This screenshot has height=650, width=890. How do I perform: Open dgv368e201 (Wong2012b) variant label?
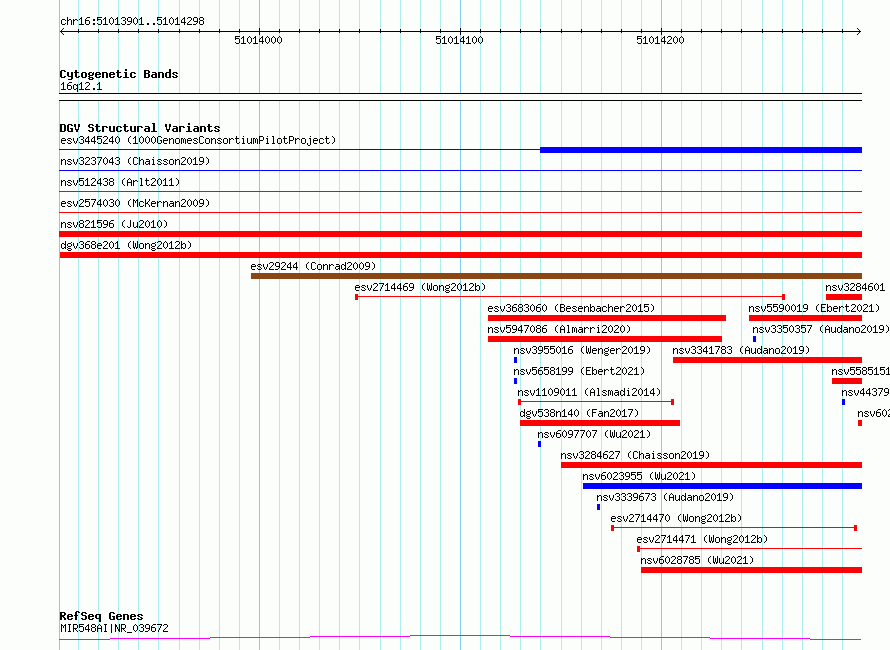(x=126, y=245)
